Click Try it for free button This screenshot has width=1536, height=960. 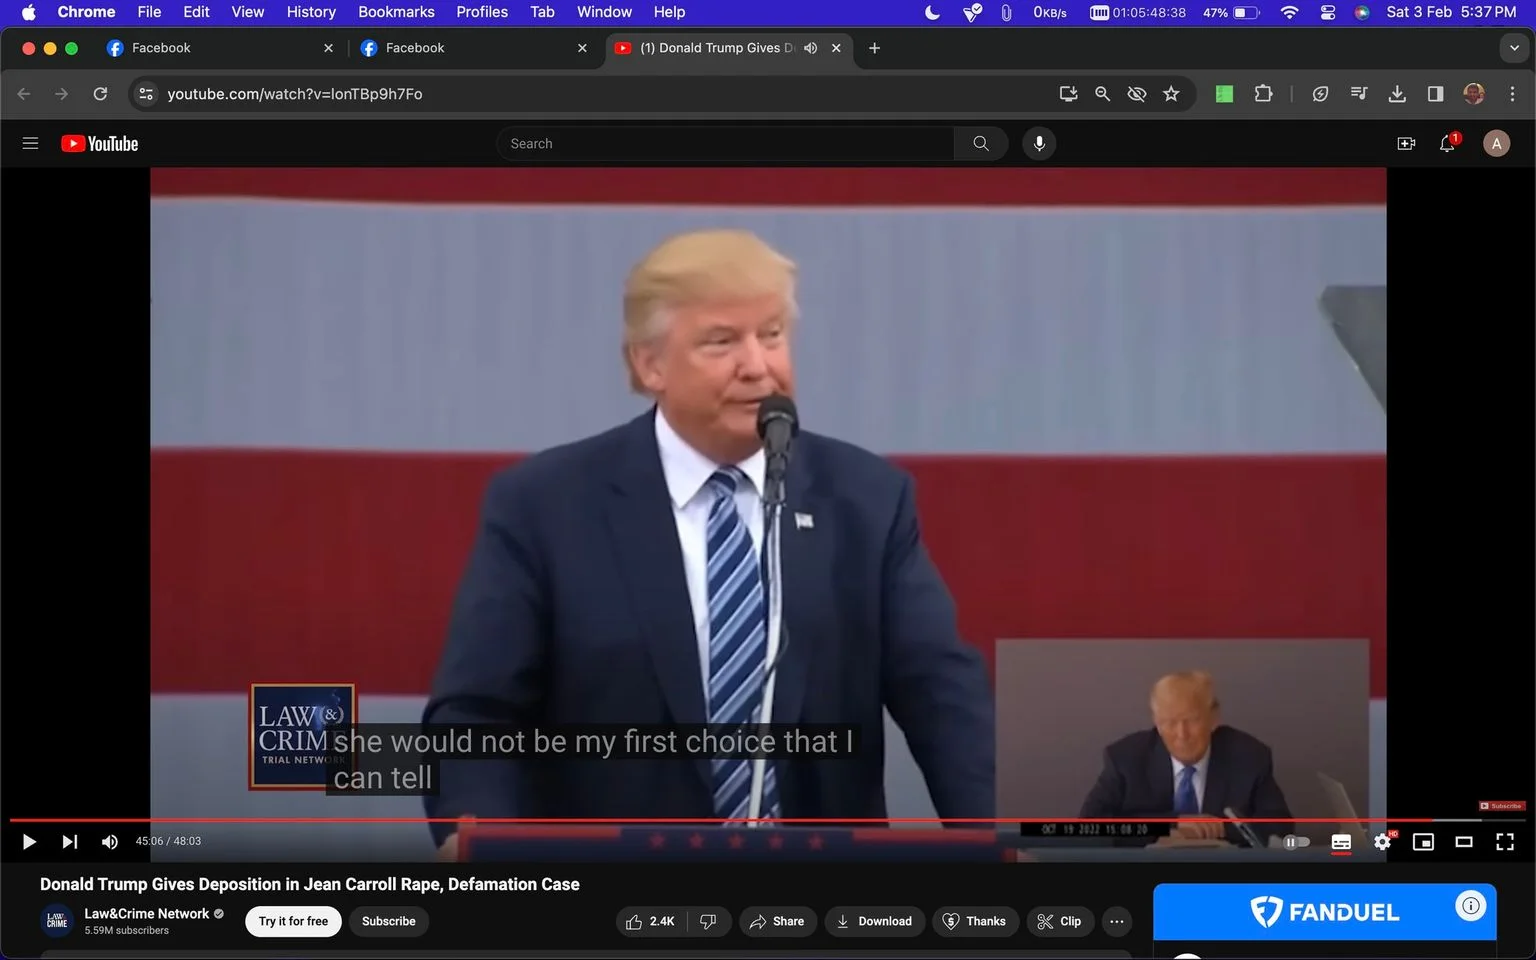pyautogui.click(x=293, y=921)
